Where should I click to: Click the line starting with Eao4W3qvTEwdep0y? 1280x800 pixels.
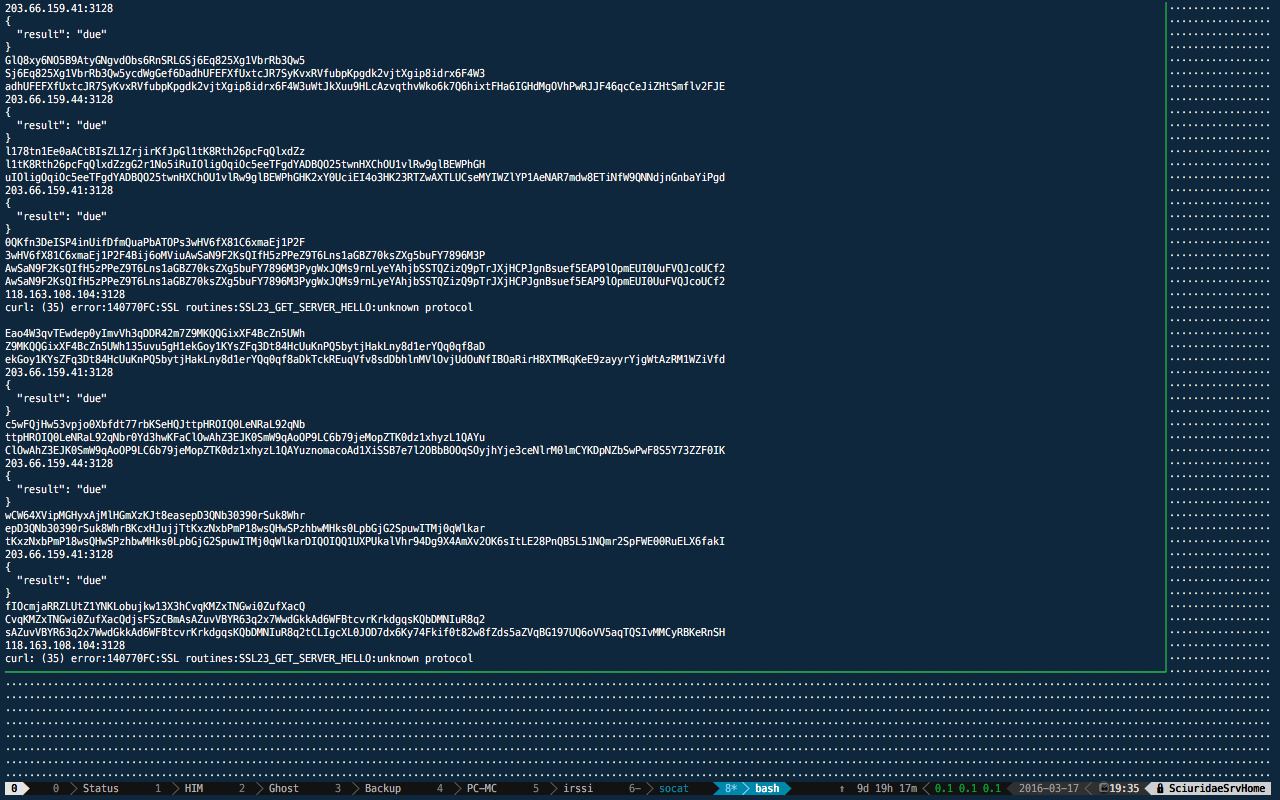click(x=155, y=333)
